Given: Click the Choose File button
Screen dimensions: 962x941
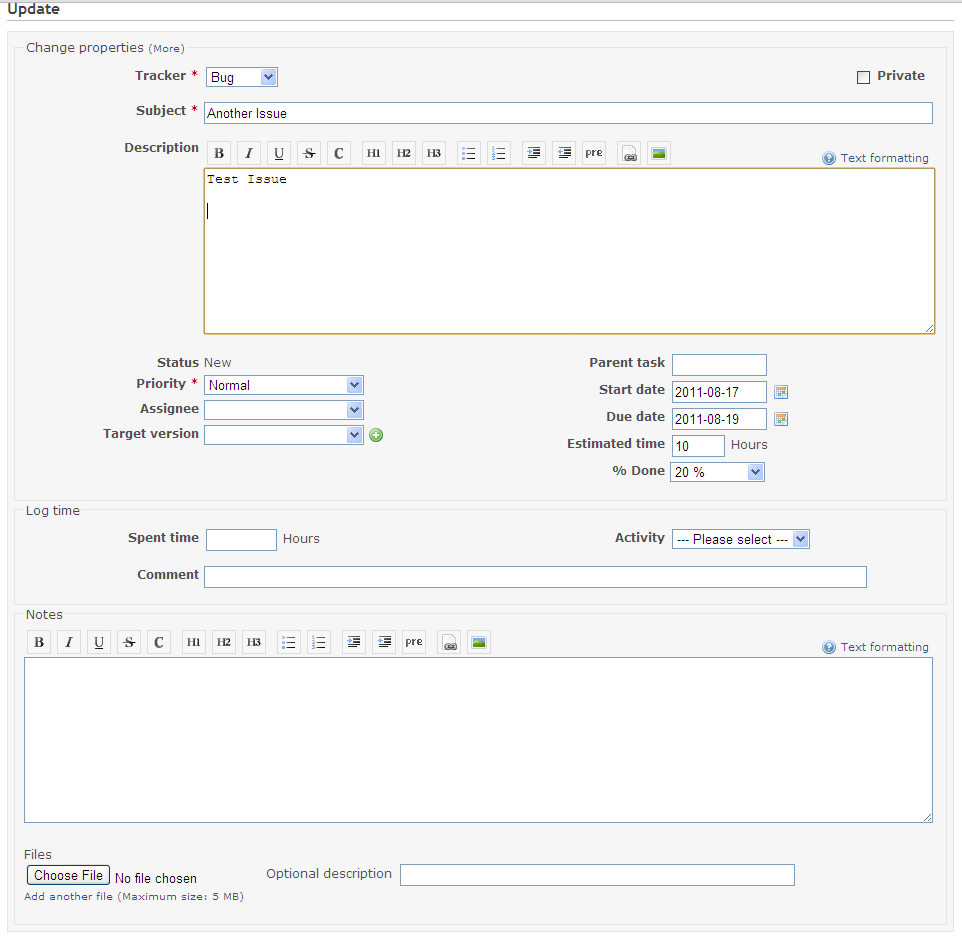Looking at the screenshot, I should [68, 875].
